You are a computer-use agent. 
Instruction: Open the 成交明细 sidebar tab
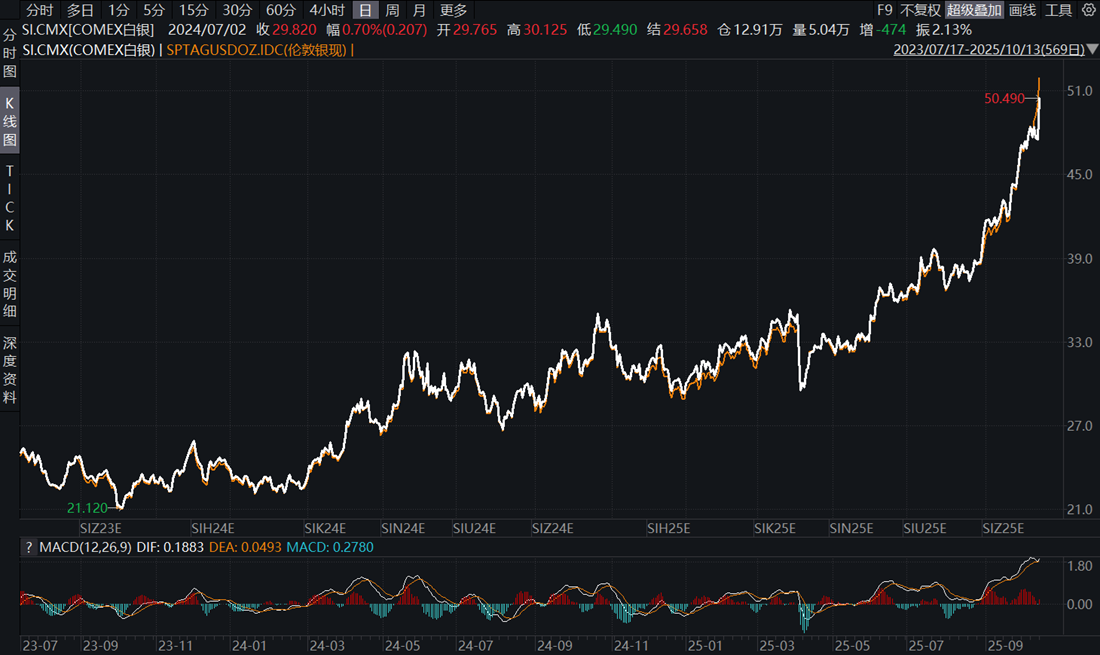point(10,285)
